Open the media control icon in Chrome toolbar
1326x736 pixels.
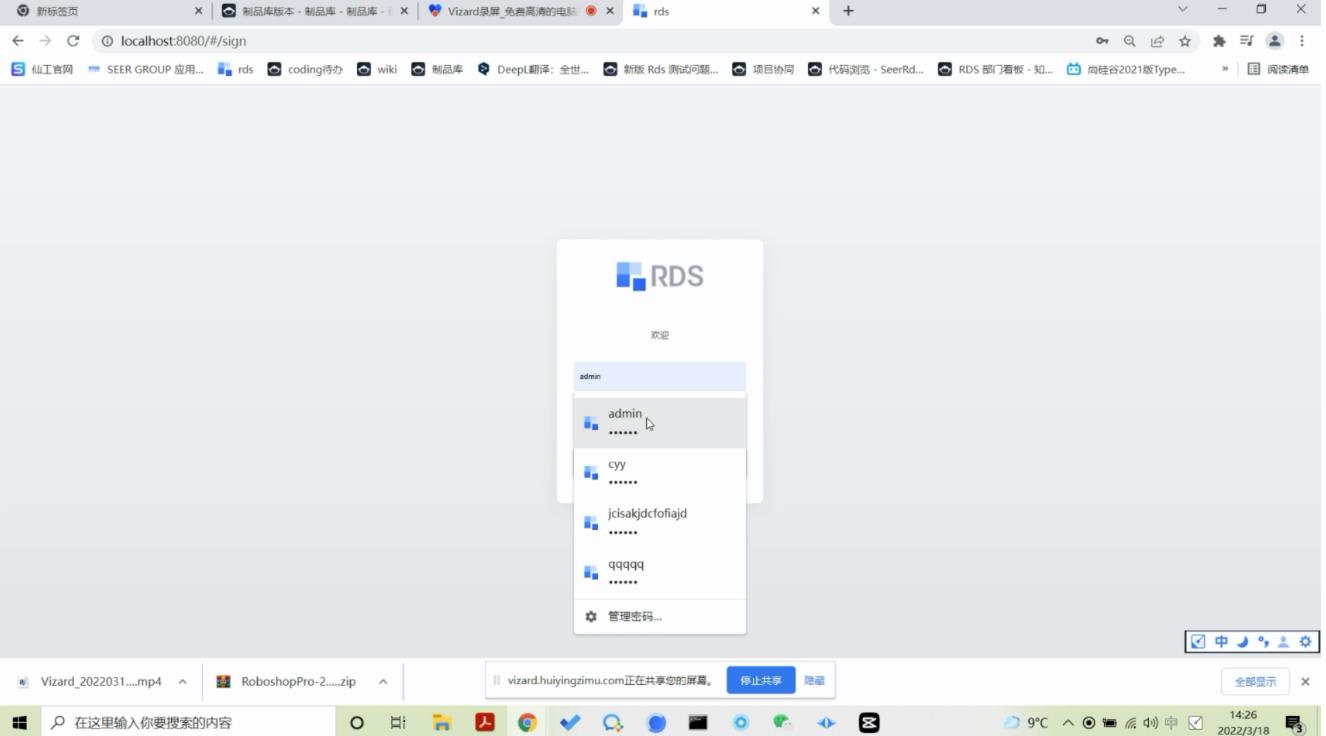(x=1246, y=41)
